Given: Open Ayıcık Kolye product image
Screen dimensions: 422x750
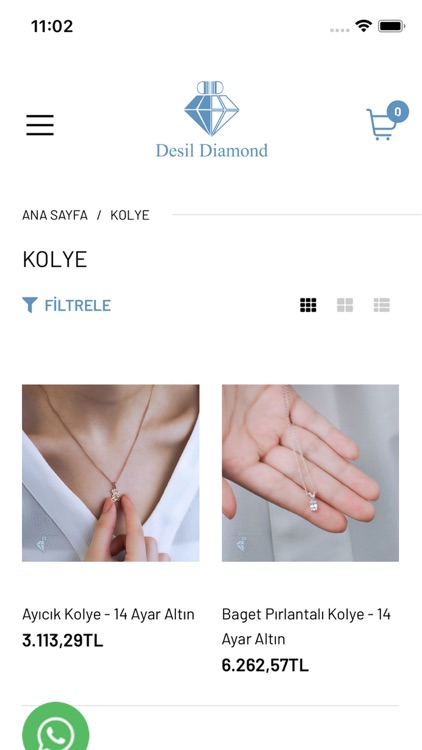Looking at the screenshot, I should click(x=111, y=473).
